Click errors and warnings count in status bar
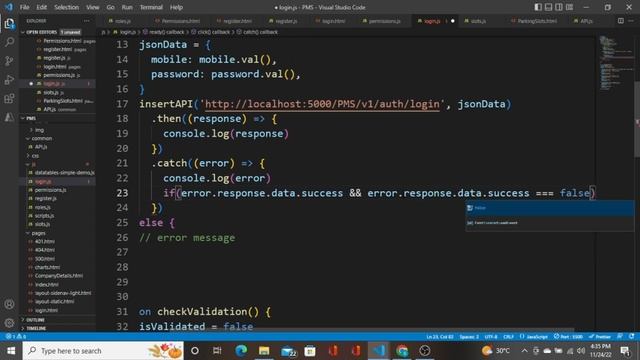 coord(16,337)
